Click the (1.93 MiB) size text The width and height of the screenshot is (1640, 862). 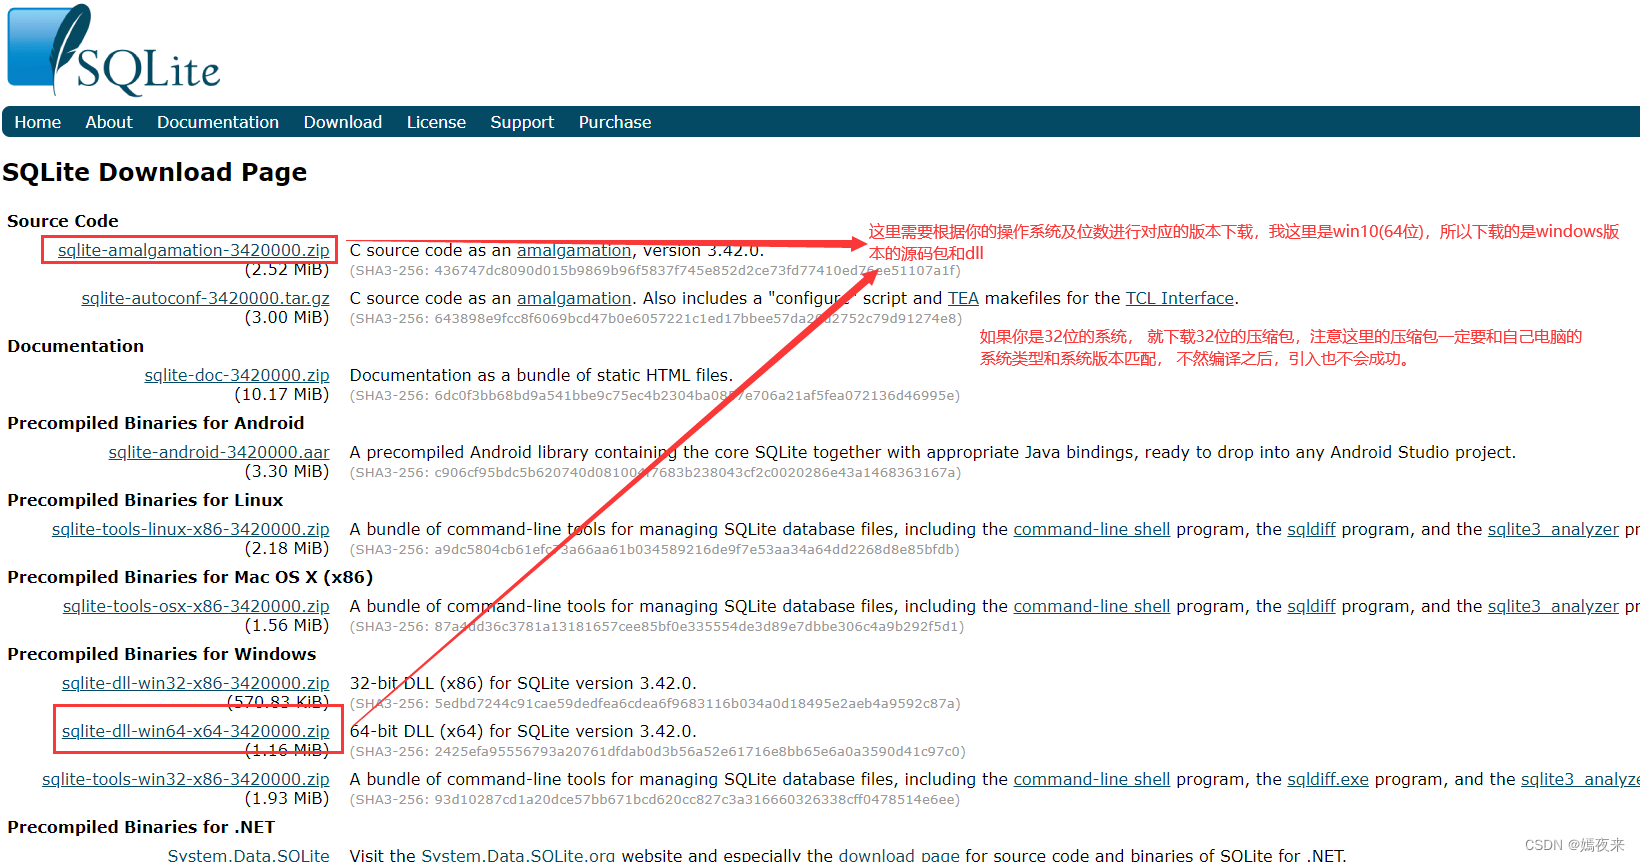pyautogui.click(x=287, y=798)
